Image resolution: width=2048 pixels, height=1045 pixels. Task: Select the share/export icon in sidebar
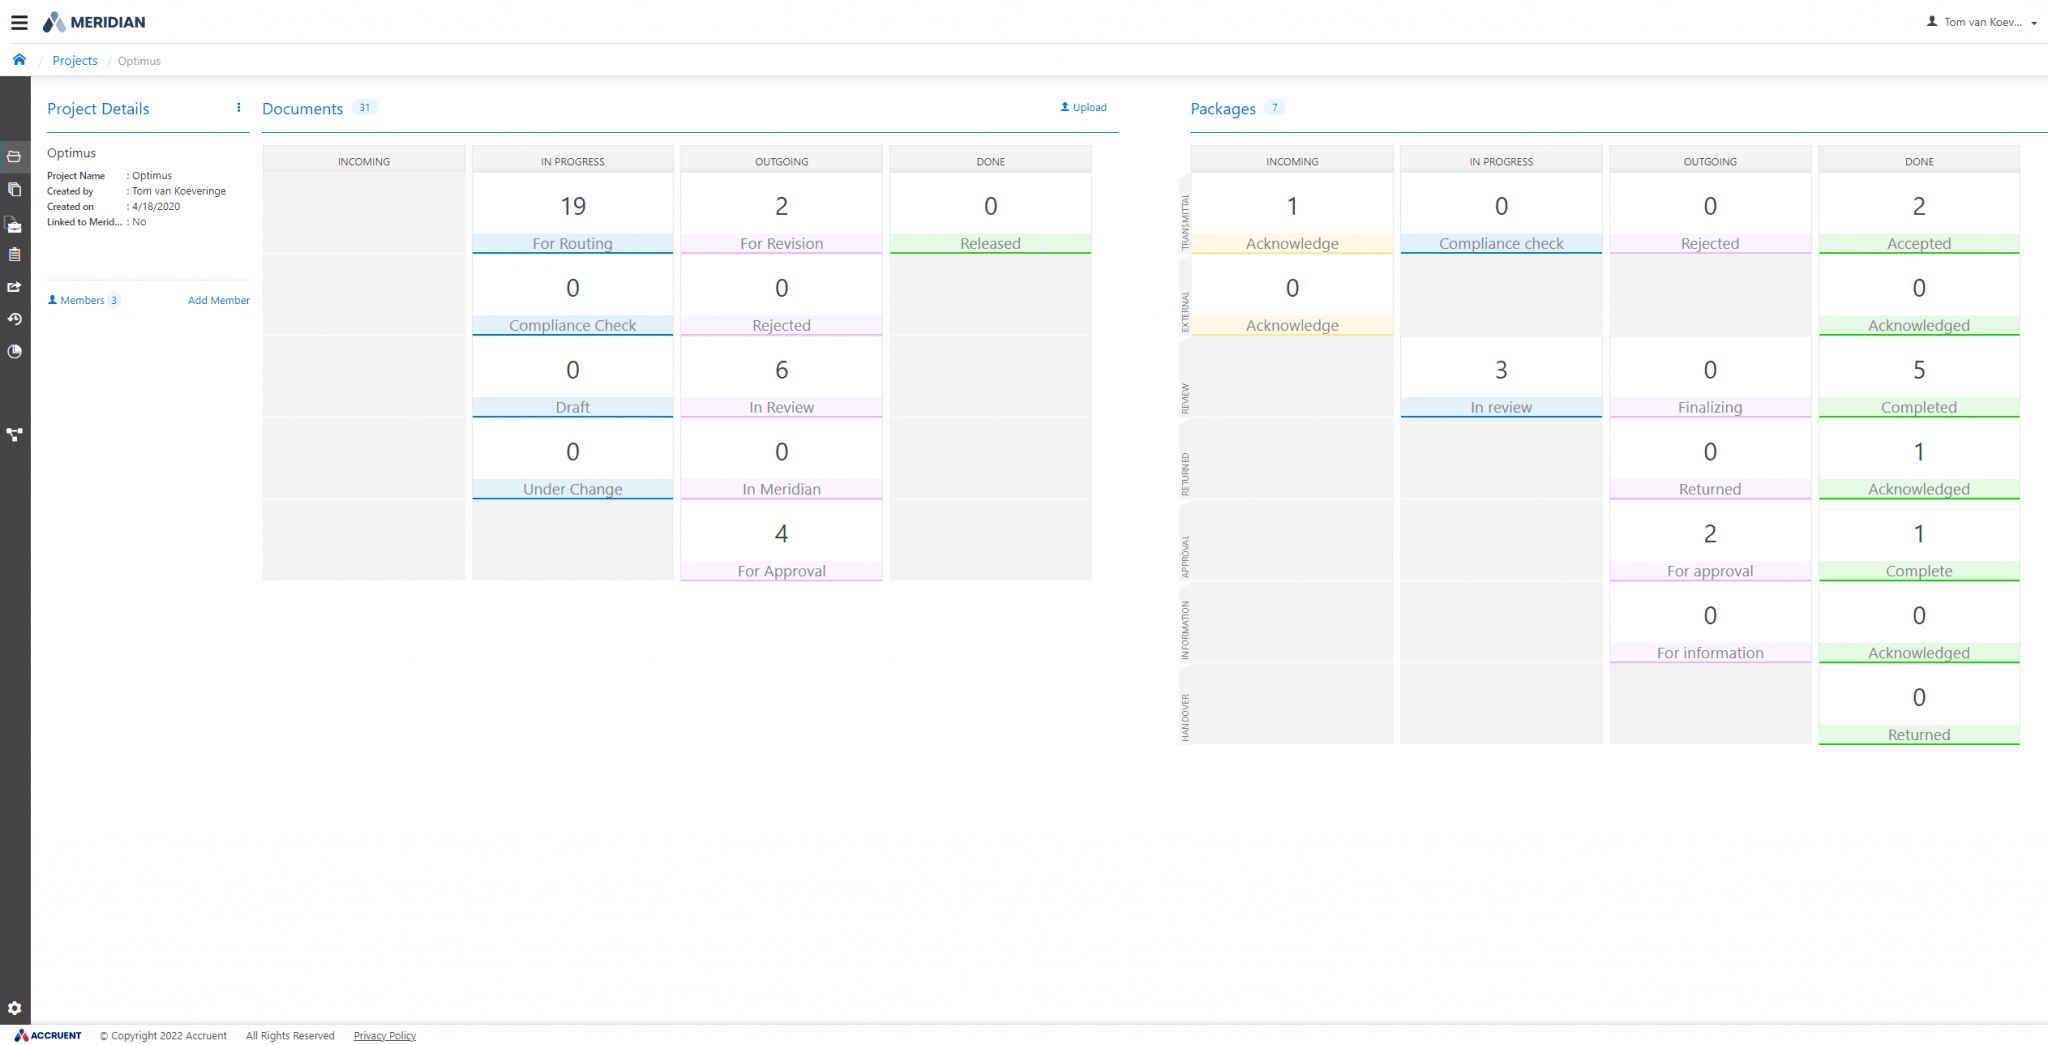pyautogui.click(x=14, y=287)
